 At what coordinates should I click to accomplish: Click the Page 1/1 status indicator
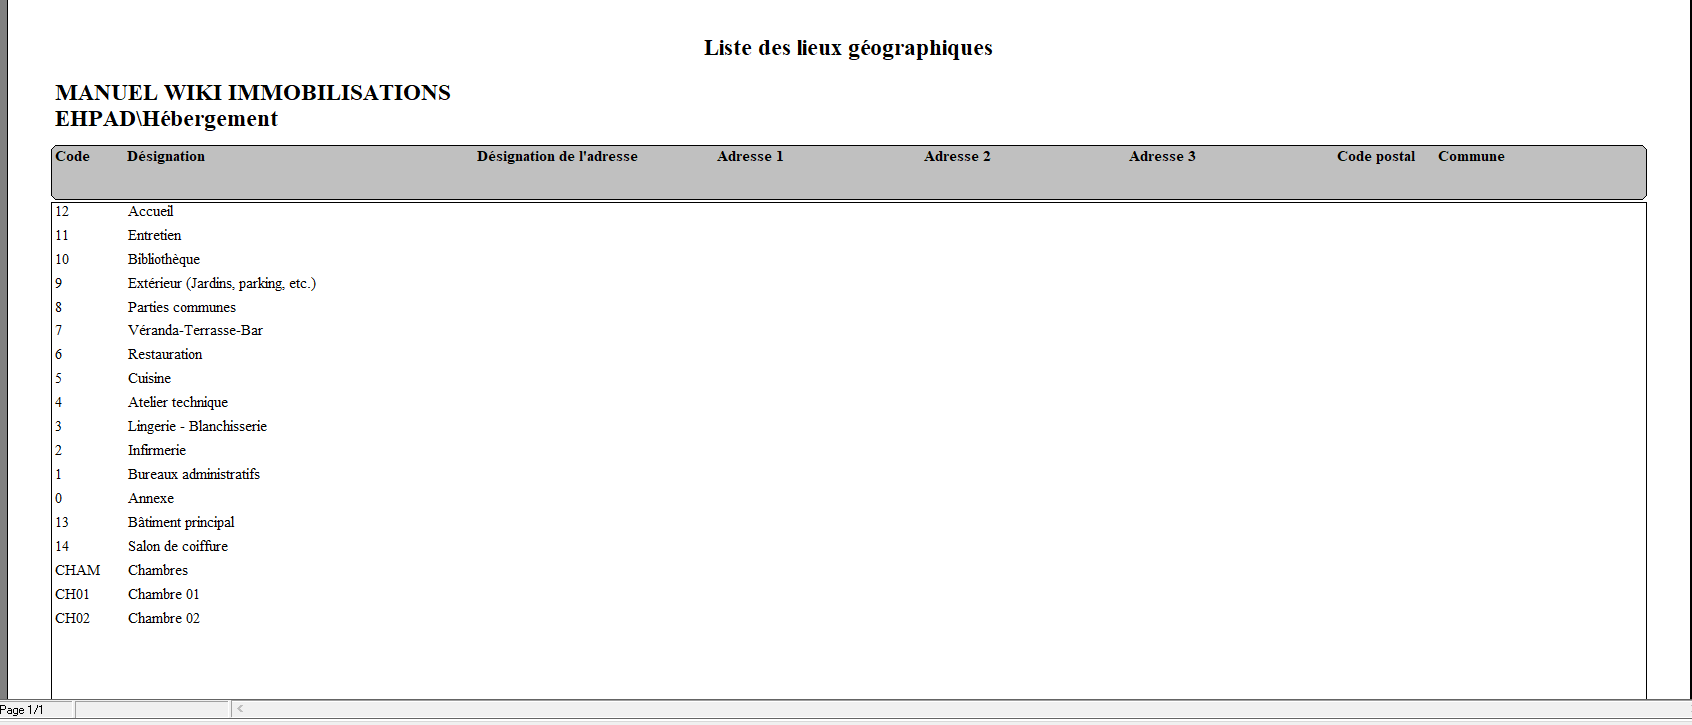22,710
